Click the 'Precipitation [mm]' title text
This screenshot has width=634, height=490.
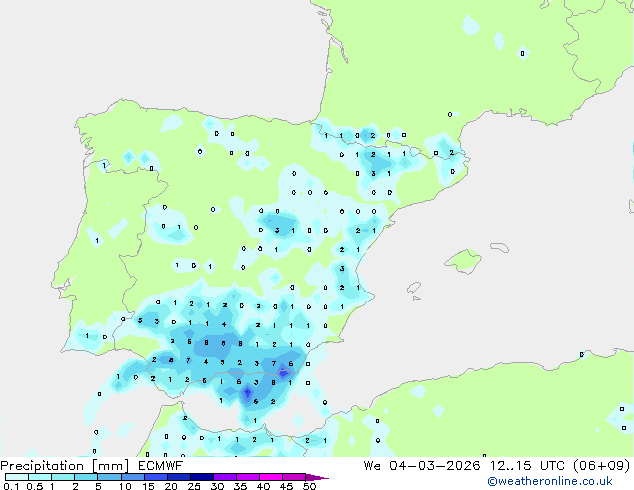pyautogui.click(x=65, y=466)
